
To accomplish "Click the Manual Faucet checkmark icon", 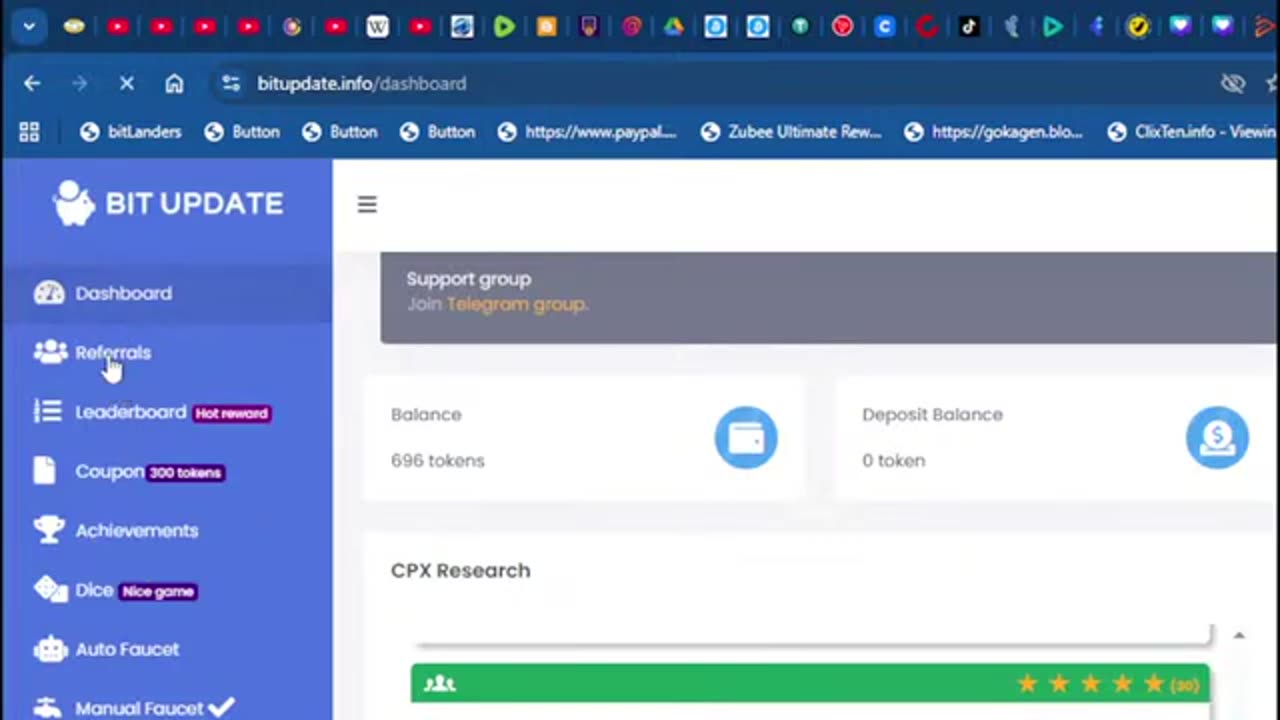I will pos(221,707).
